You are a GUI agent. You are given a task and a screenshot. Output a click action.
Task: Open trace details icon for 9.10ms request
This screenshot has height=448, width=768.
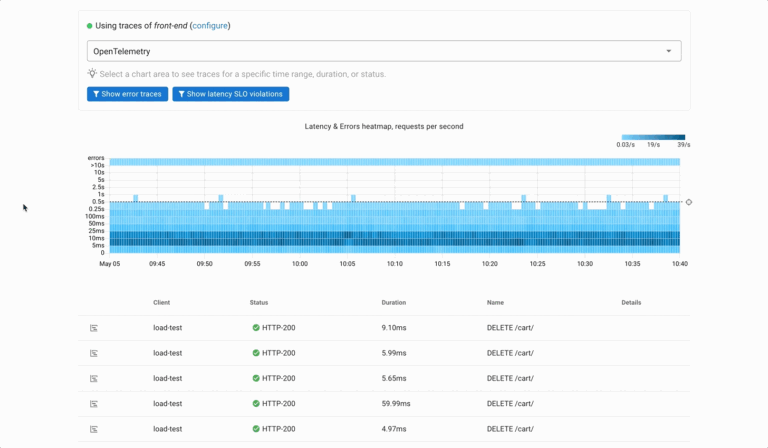click(x=94, y=327)
